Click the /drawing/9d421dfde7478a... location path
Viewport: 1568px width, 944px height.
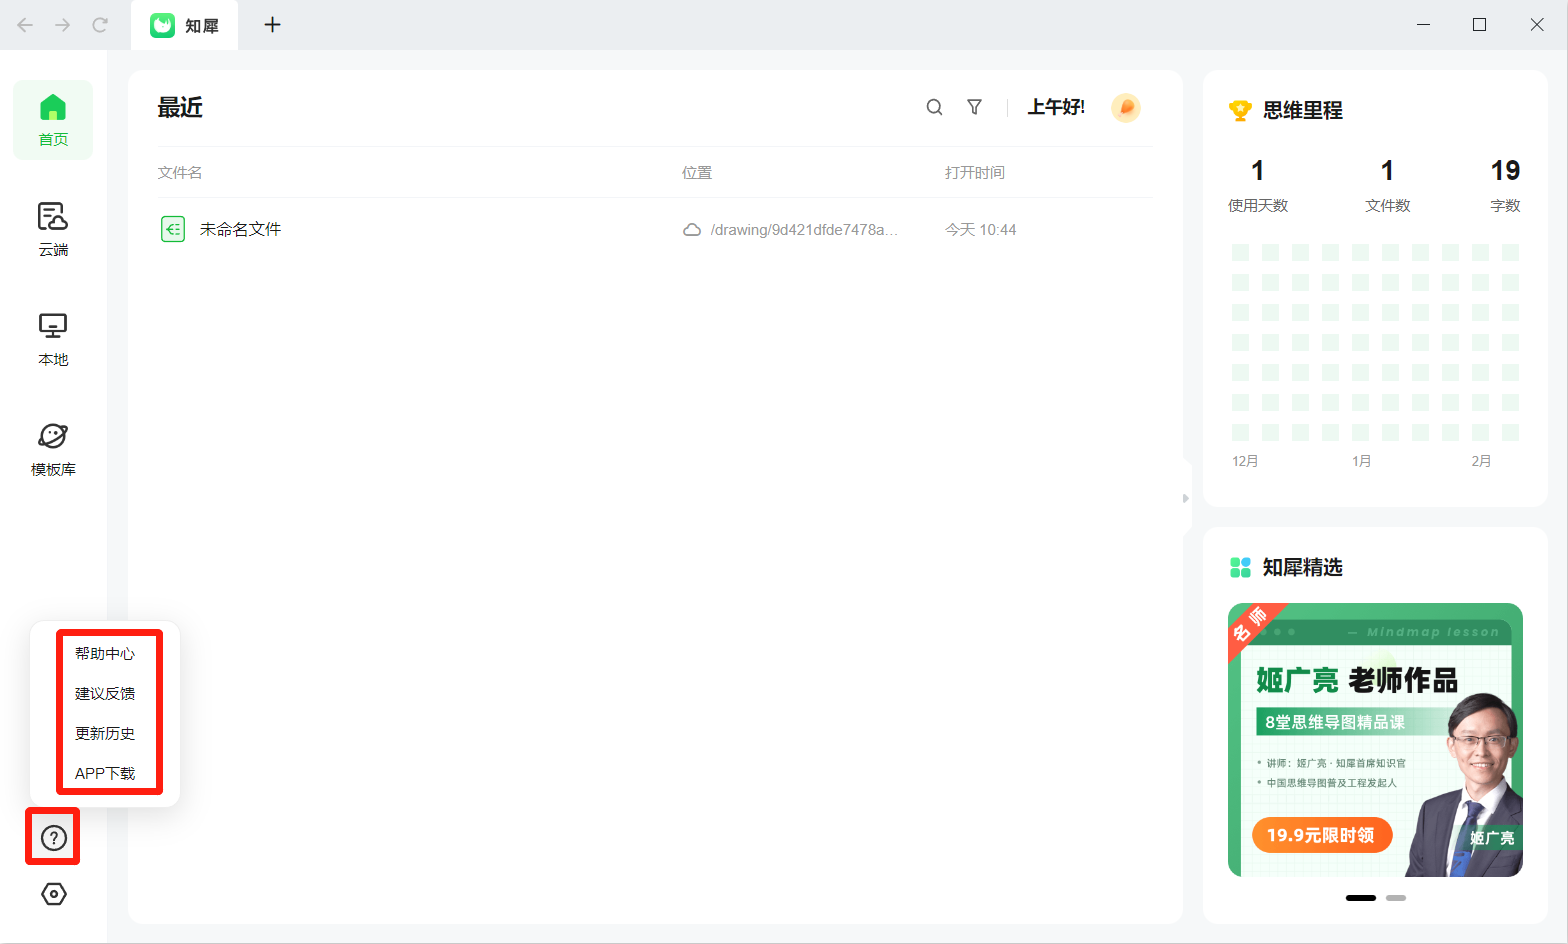coord(804,230)
